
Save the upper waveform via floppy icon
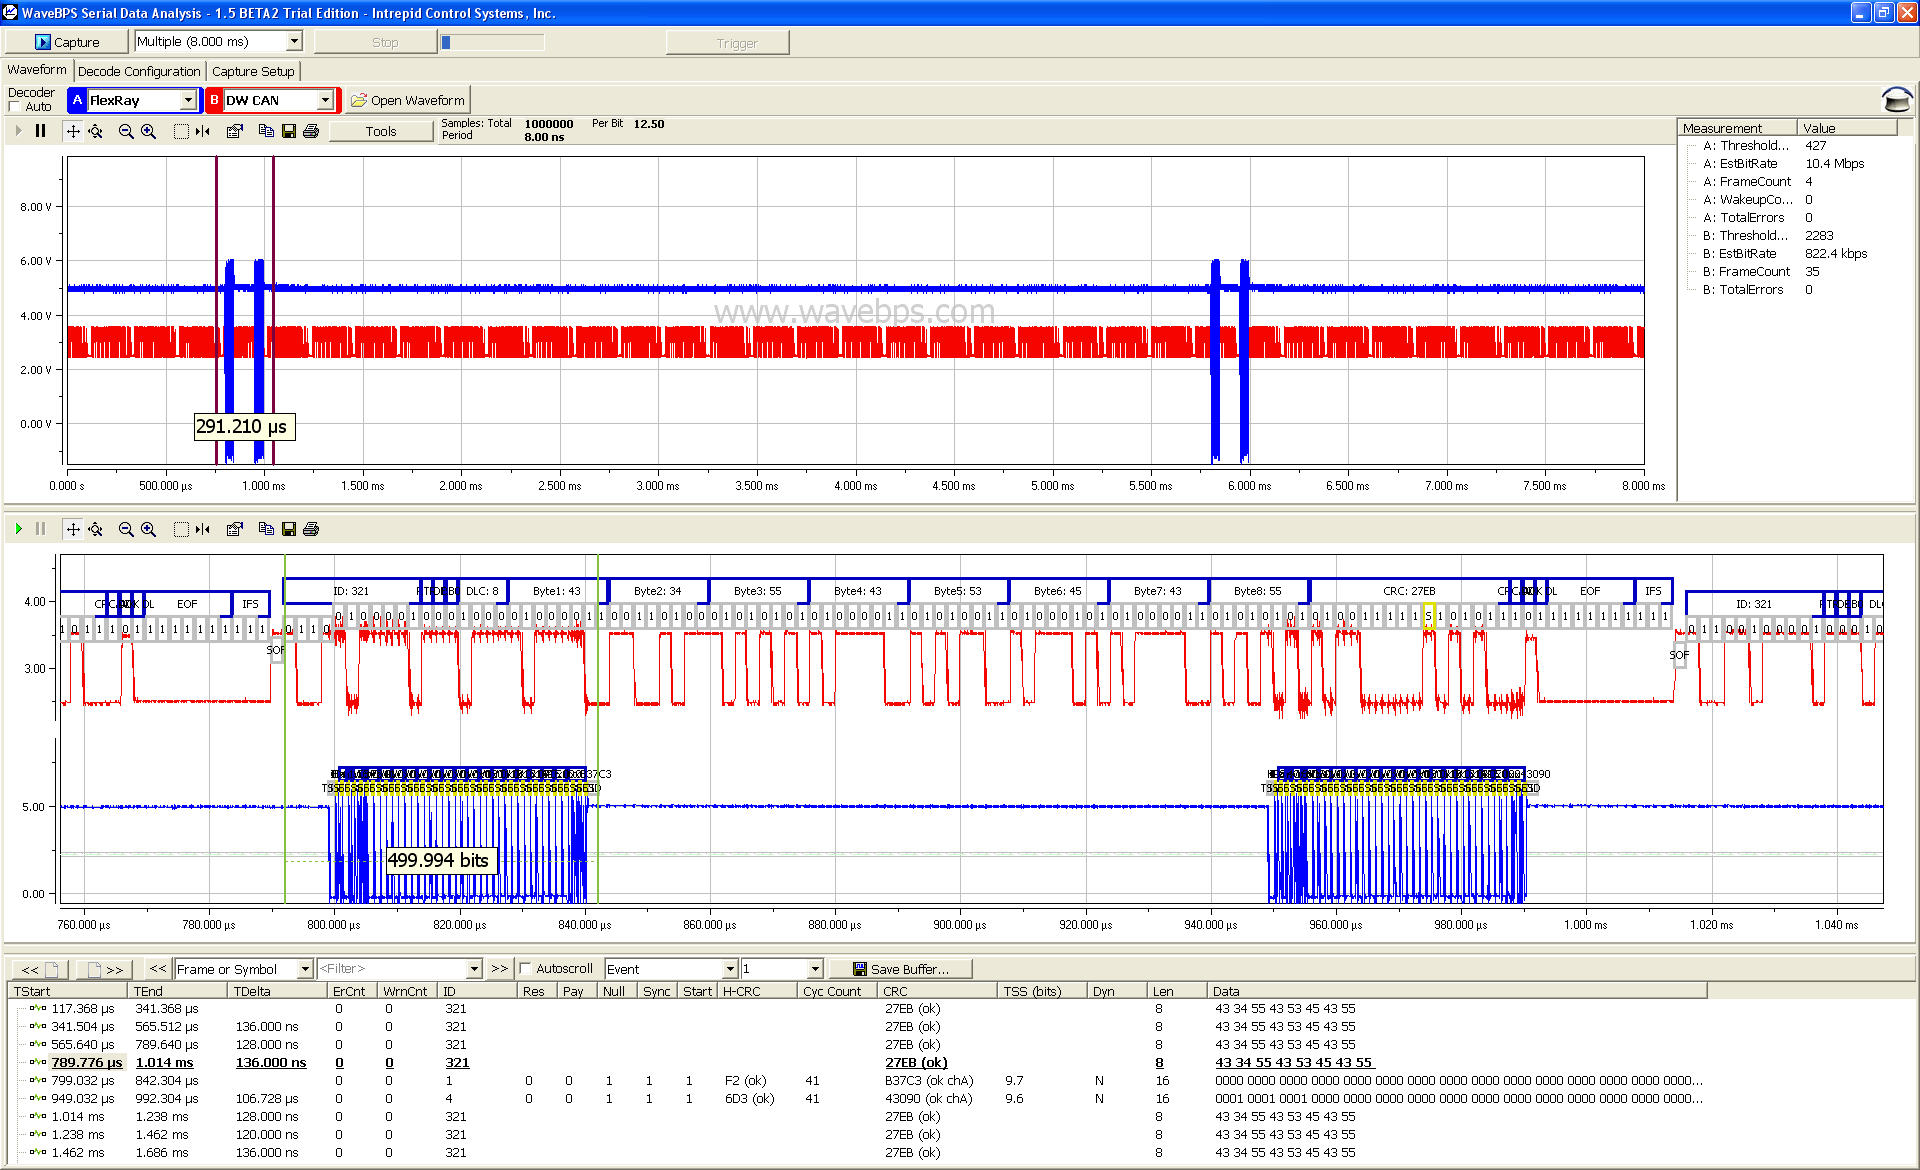(289, 131)
